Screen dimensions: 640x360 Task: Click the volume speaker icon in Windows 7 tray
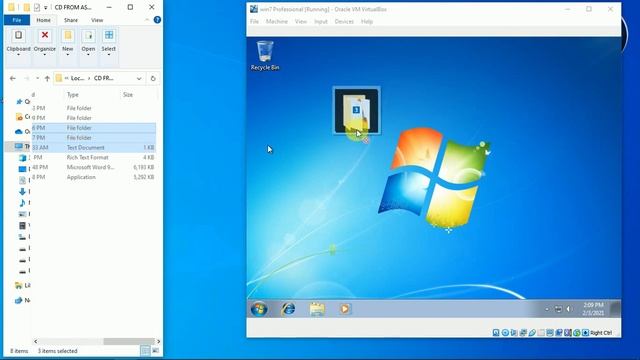point(568,309)
